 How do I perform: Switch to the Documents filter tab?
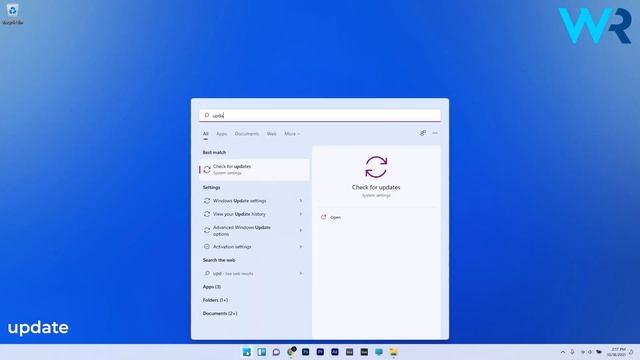[247, 134]
